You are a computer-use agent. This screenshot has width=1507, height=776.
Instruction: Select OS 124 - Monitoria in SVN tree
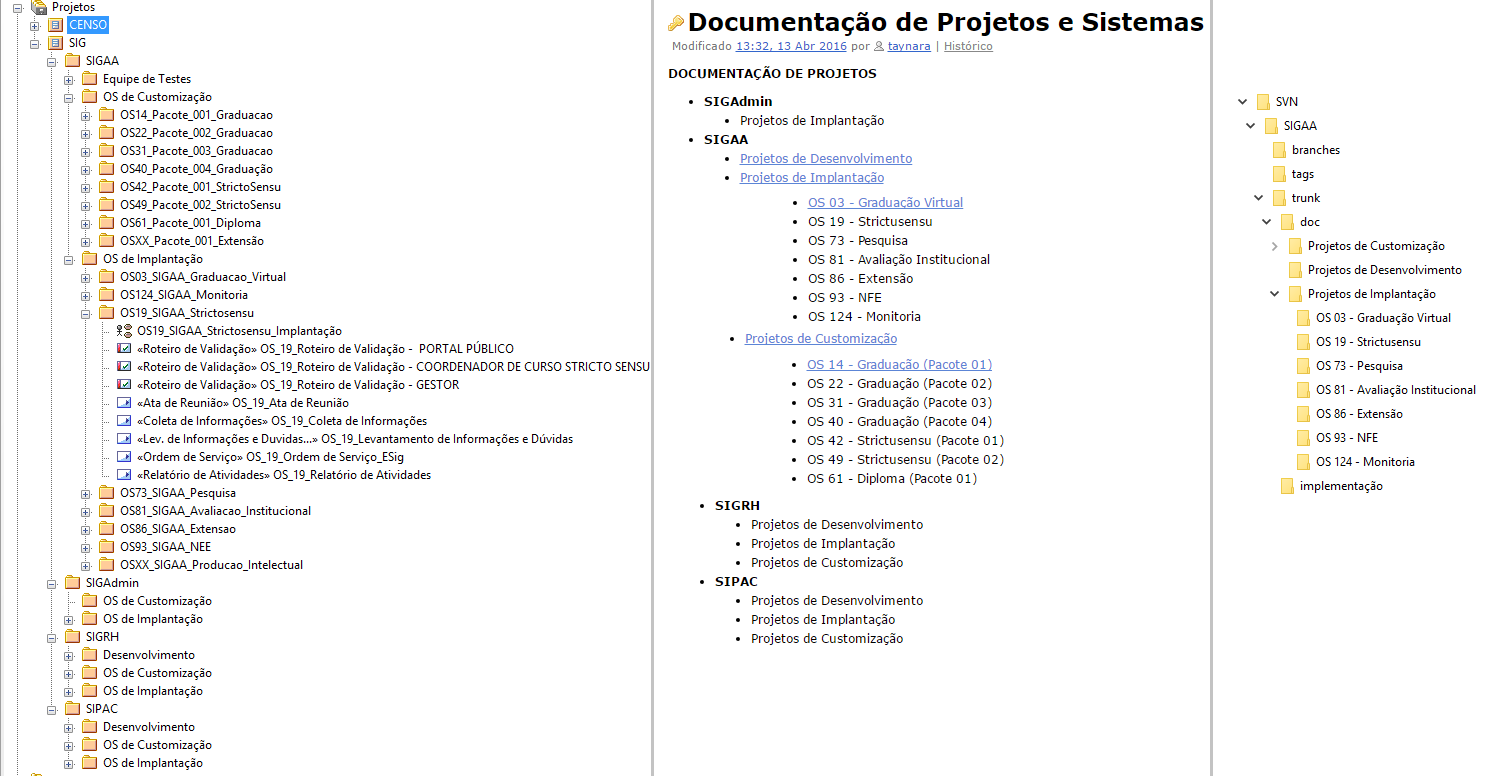pyautogui.click(x=1365, y=462)
